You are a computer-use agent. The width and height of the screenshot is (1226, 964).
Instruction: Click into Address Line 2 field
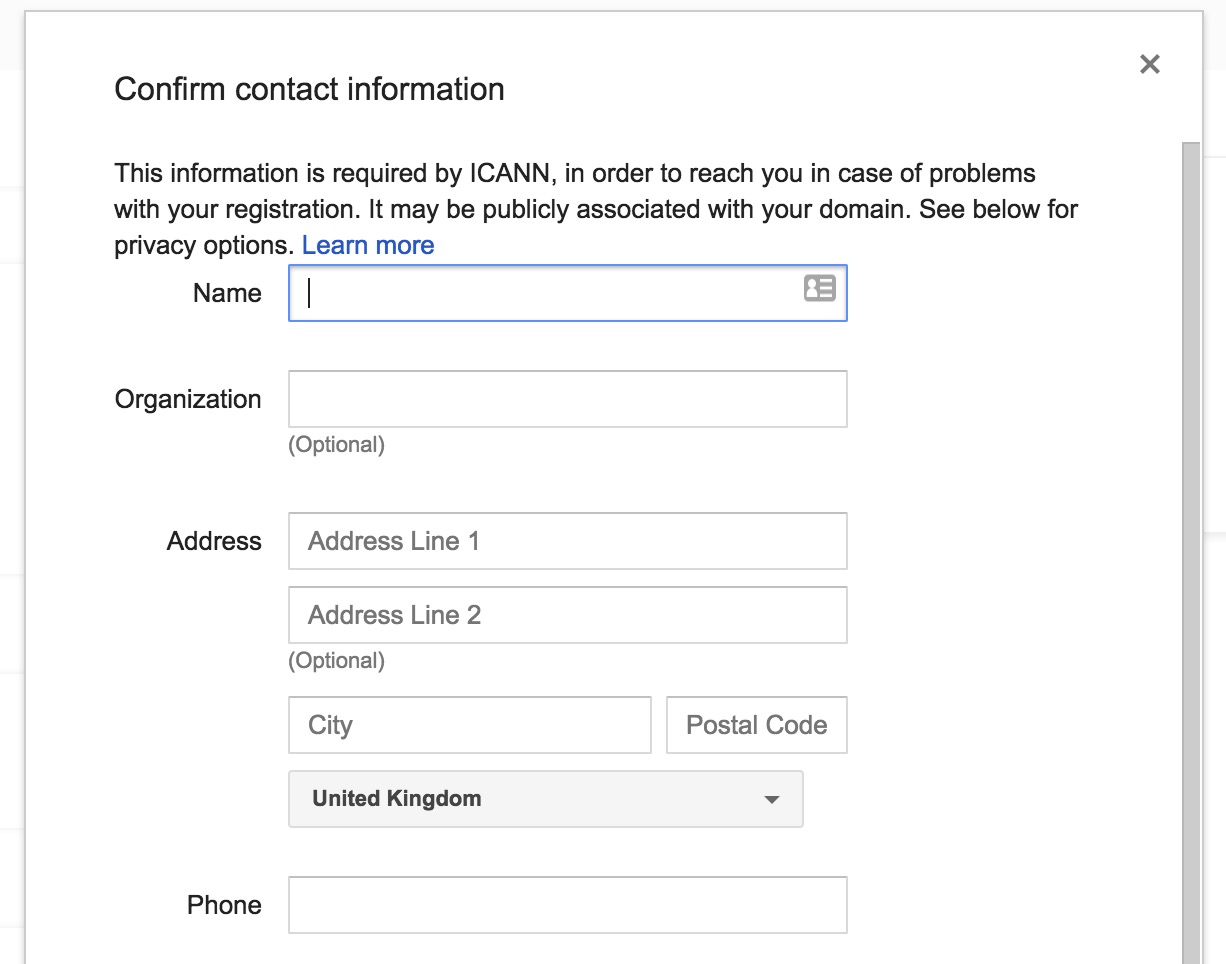coord(568,615)
